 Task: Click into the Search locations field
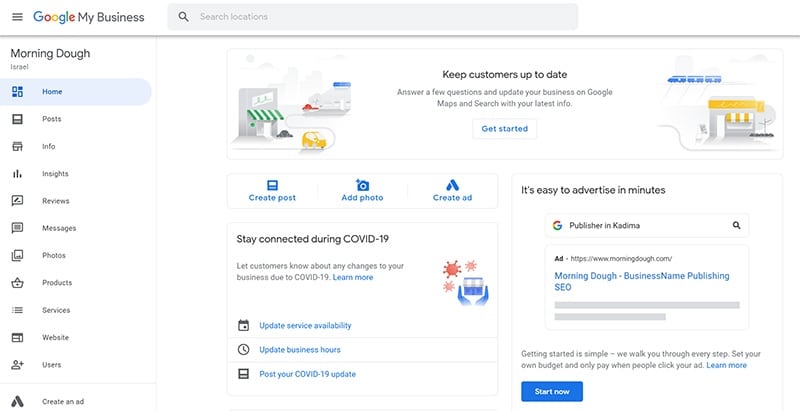(372, 17)
